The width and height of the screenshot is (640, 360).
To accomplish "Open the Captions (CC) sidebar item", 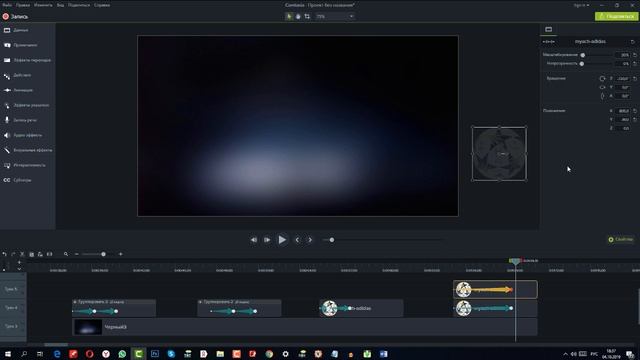I will [x=17, y=180].
